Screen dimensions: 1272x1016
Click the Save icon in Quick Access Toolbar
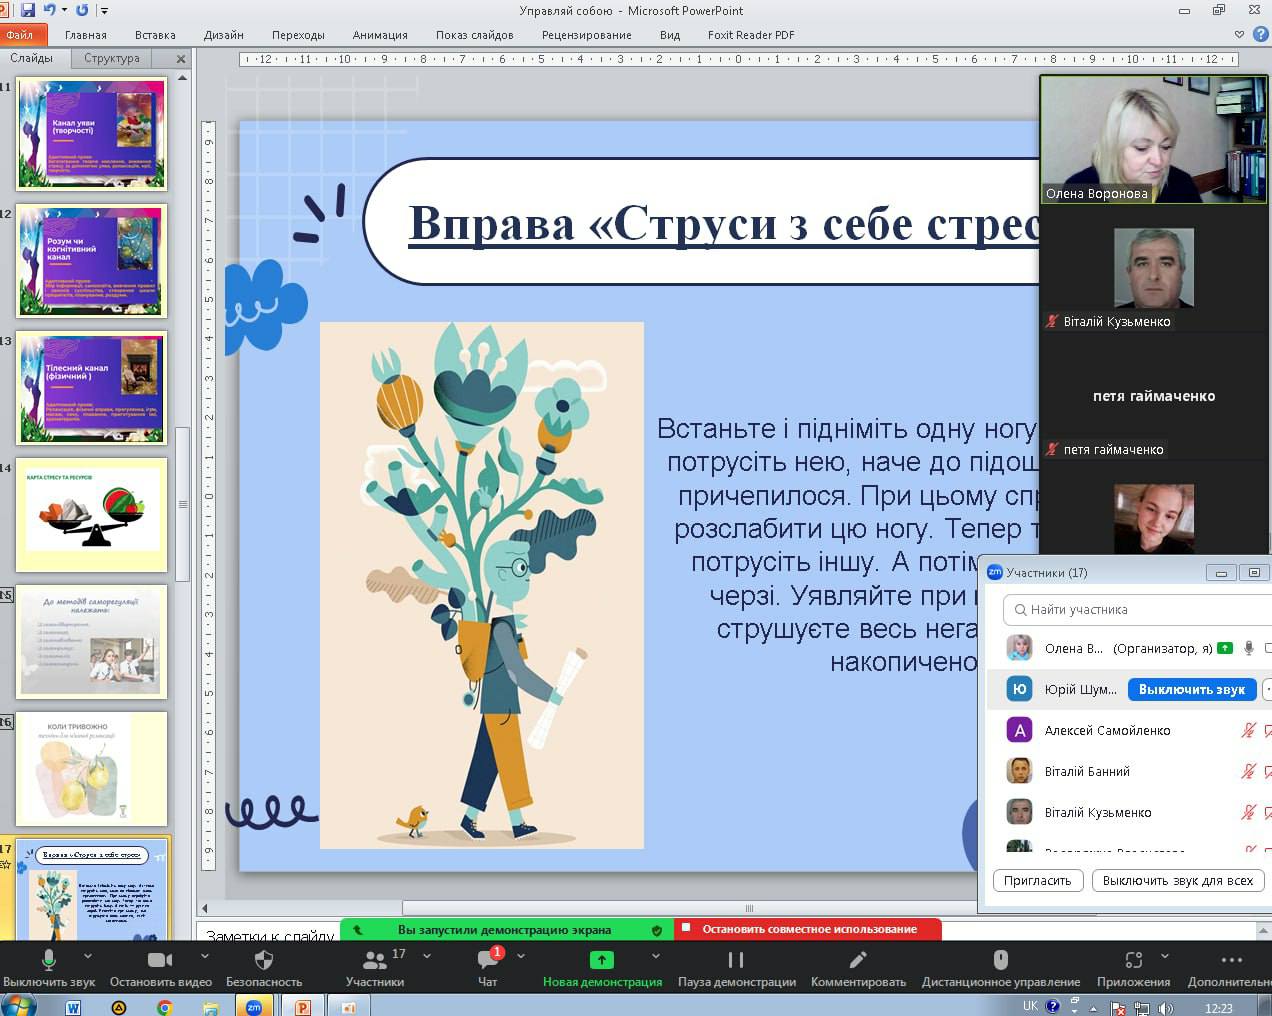28,10
